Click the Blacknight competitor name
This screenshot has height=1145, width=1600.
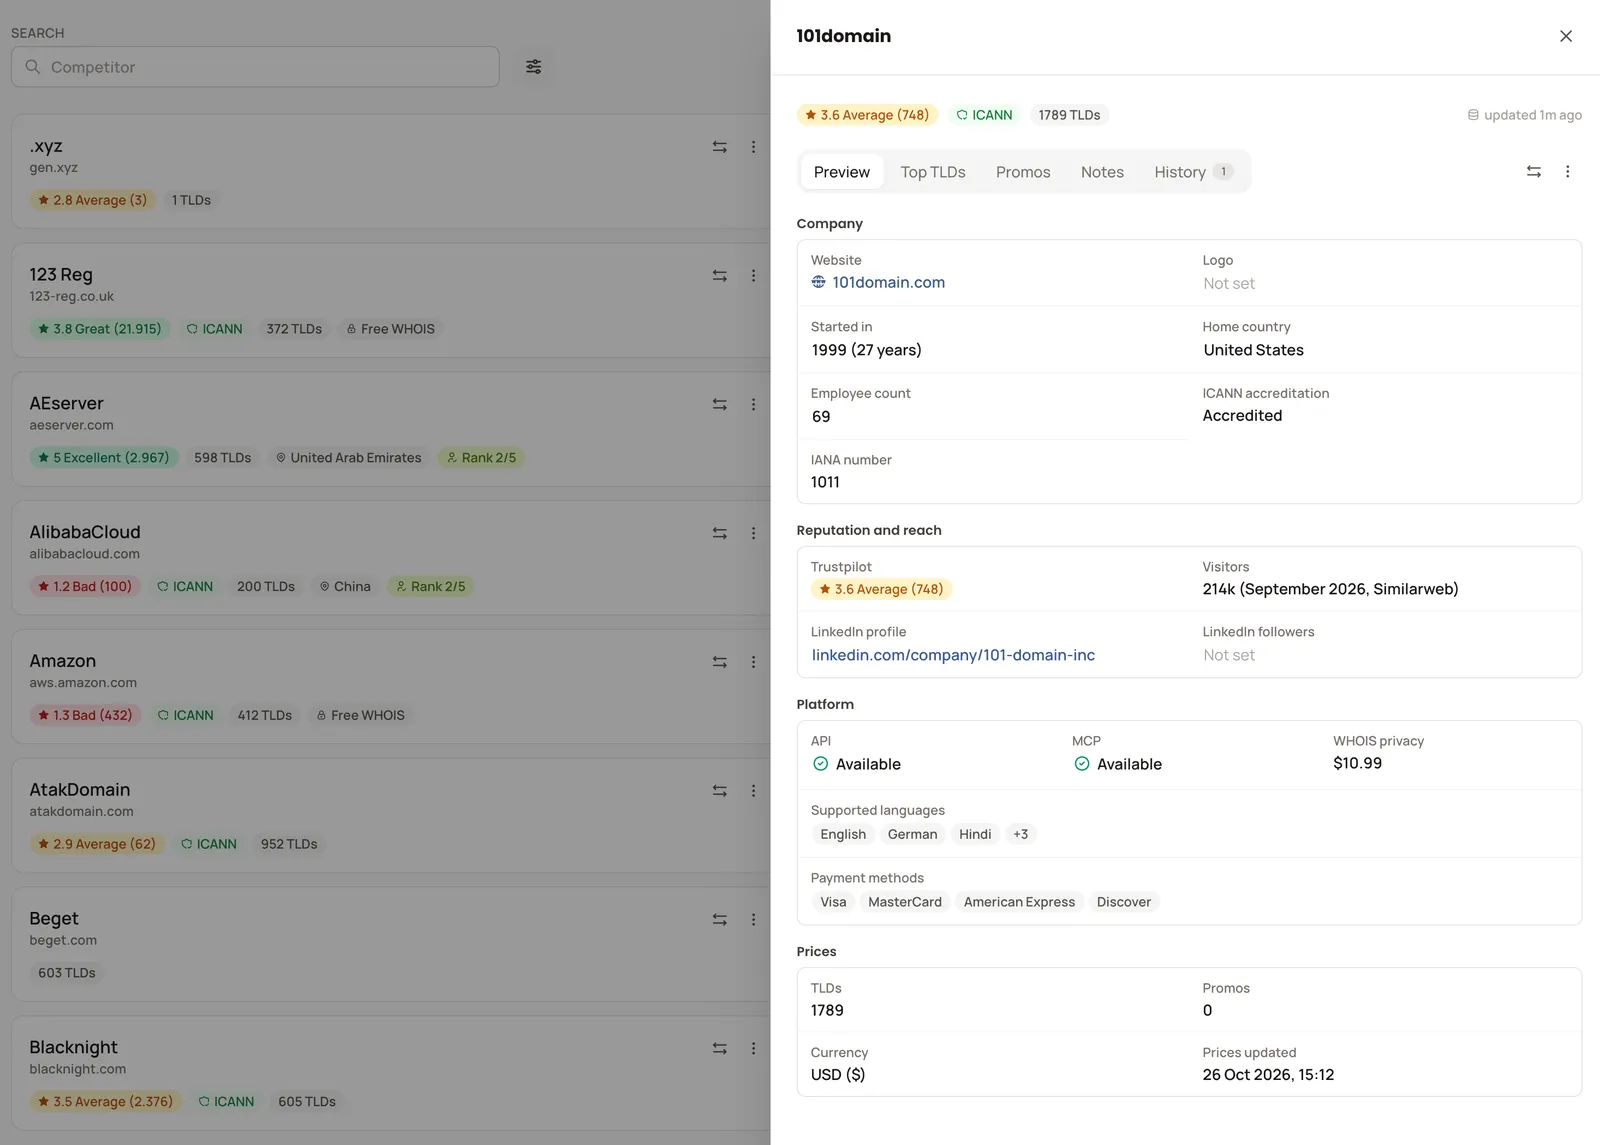point(73,1048)
